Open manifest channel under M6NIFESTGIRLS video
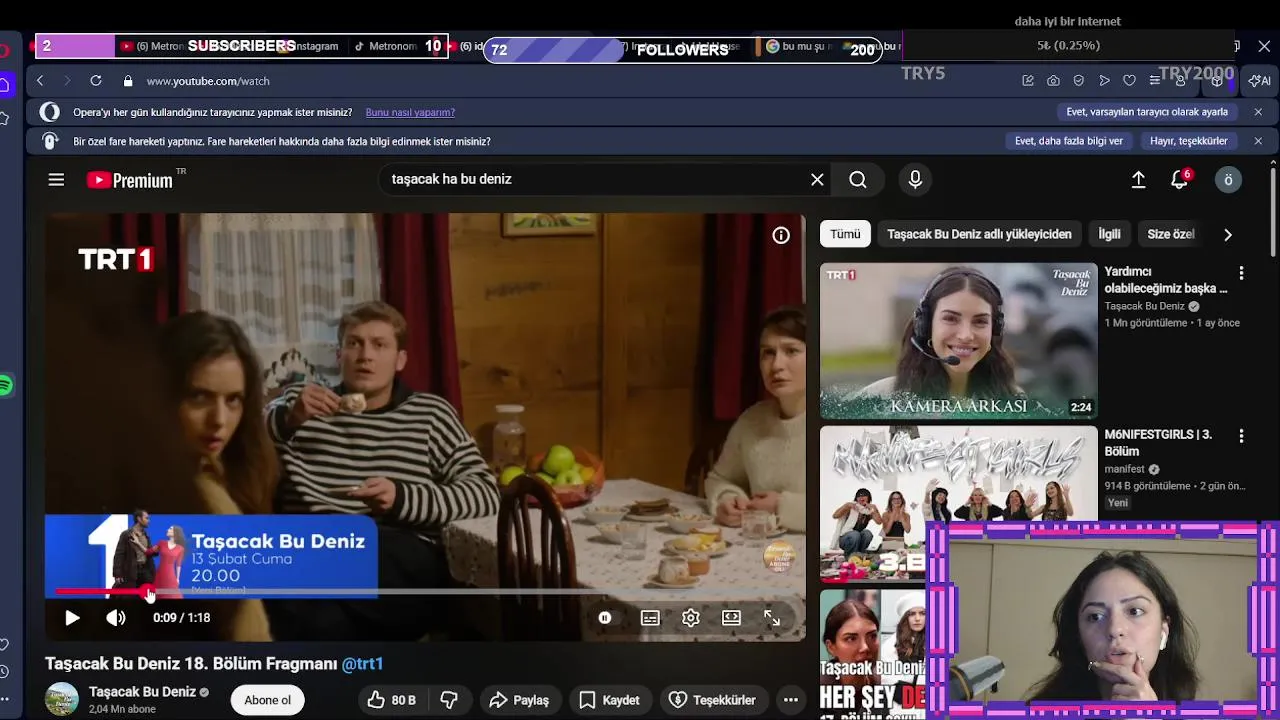The width and height of the screenshot is (1280, 720). coord(1125,469)
